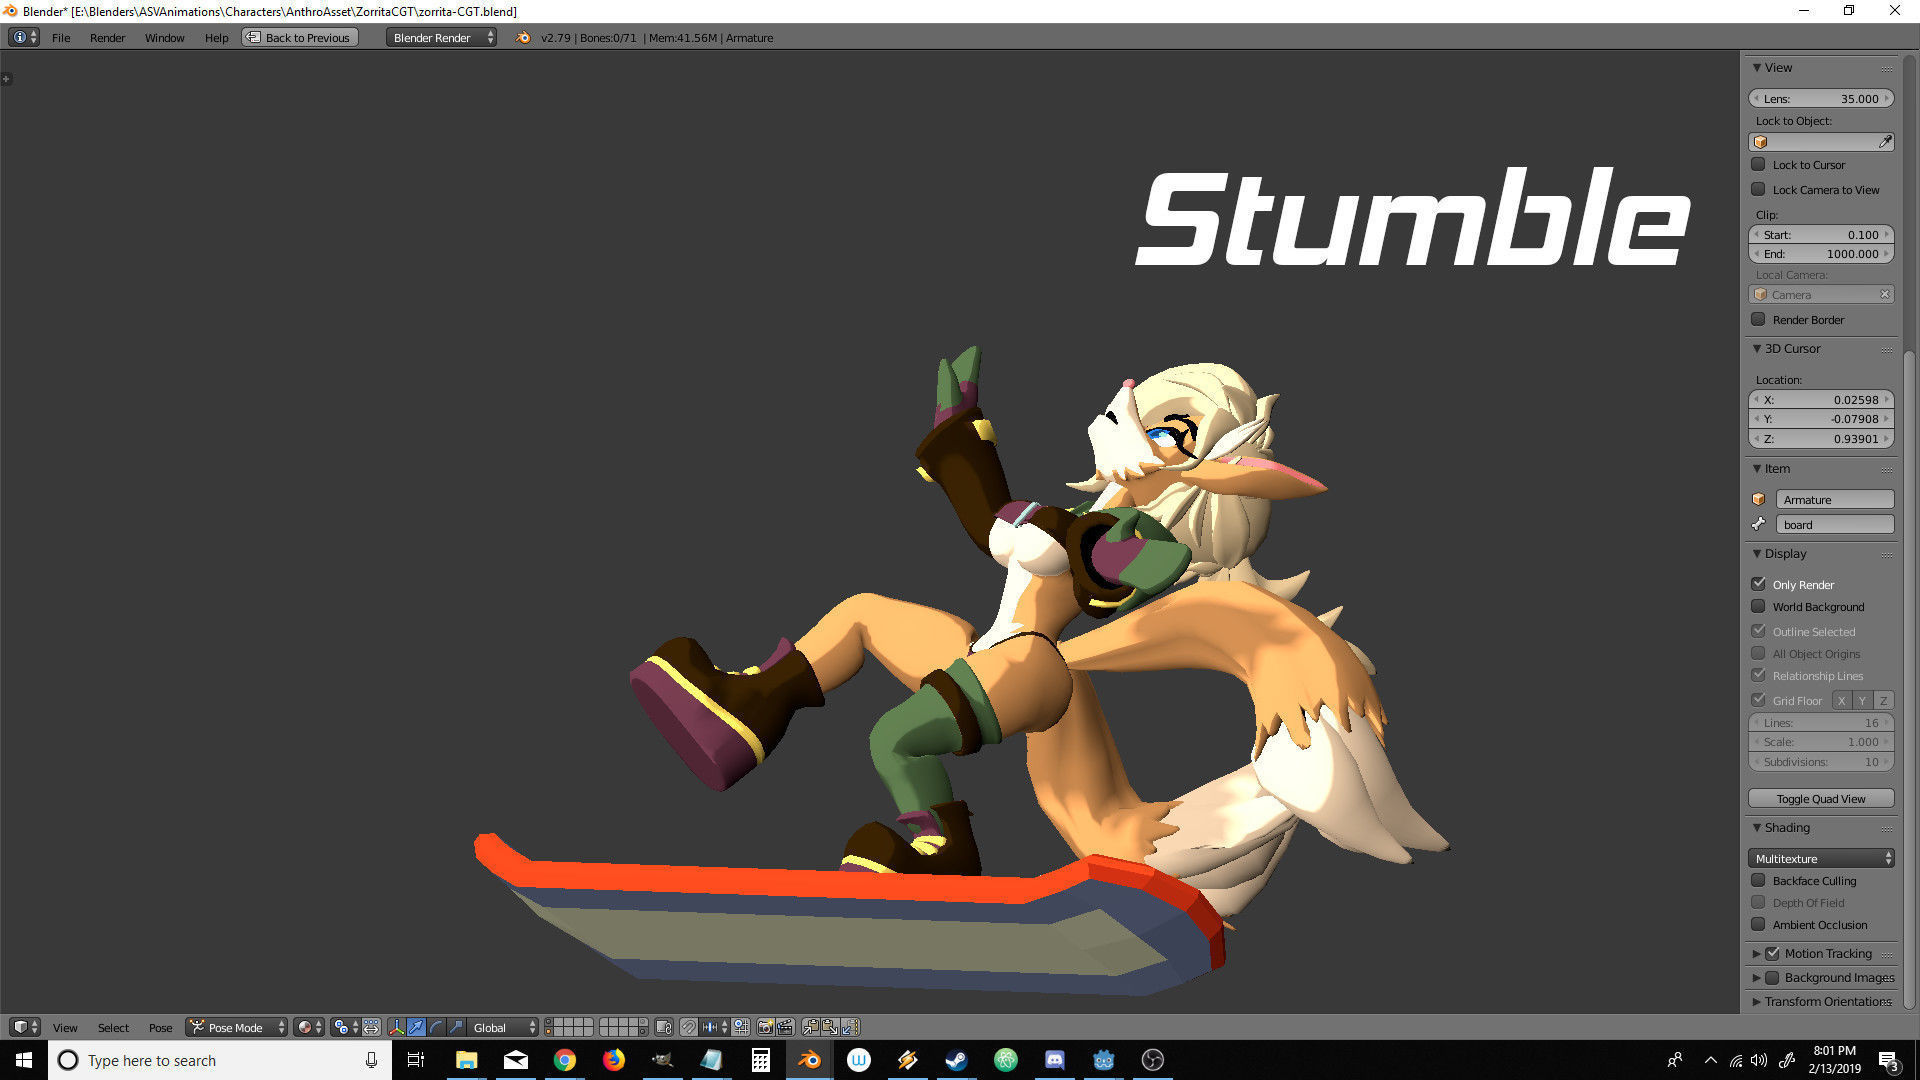Open the viewport shading selector
1920x1080 pixels.
coord(309,1027)
